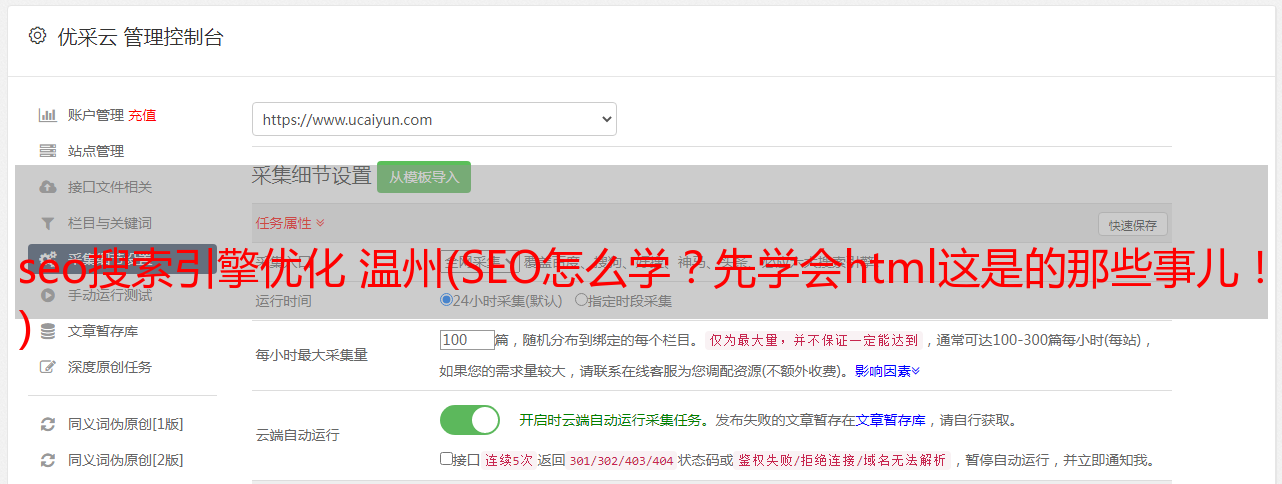
Task: Click the server icon for 站点管理
Action: [47, 151]
